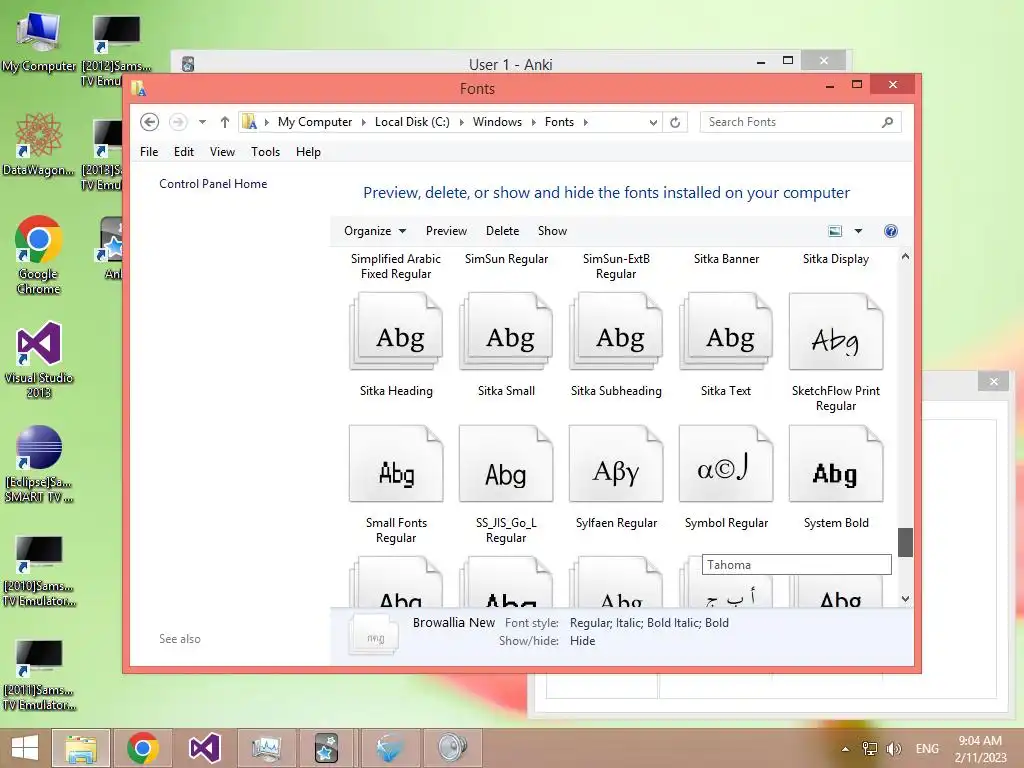Expand the arrow after Fonts breadcrumb
Screen dimensions: 1024x768
point(586,122)
